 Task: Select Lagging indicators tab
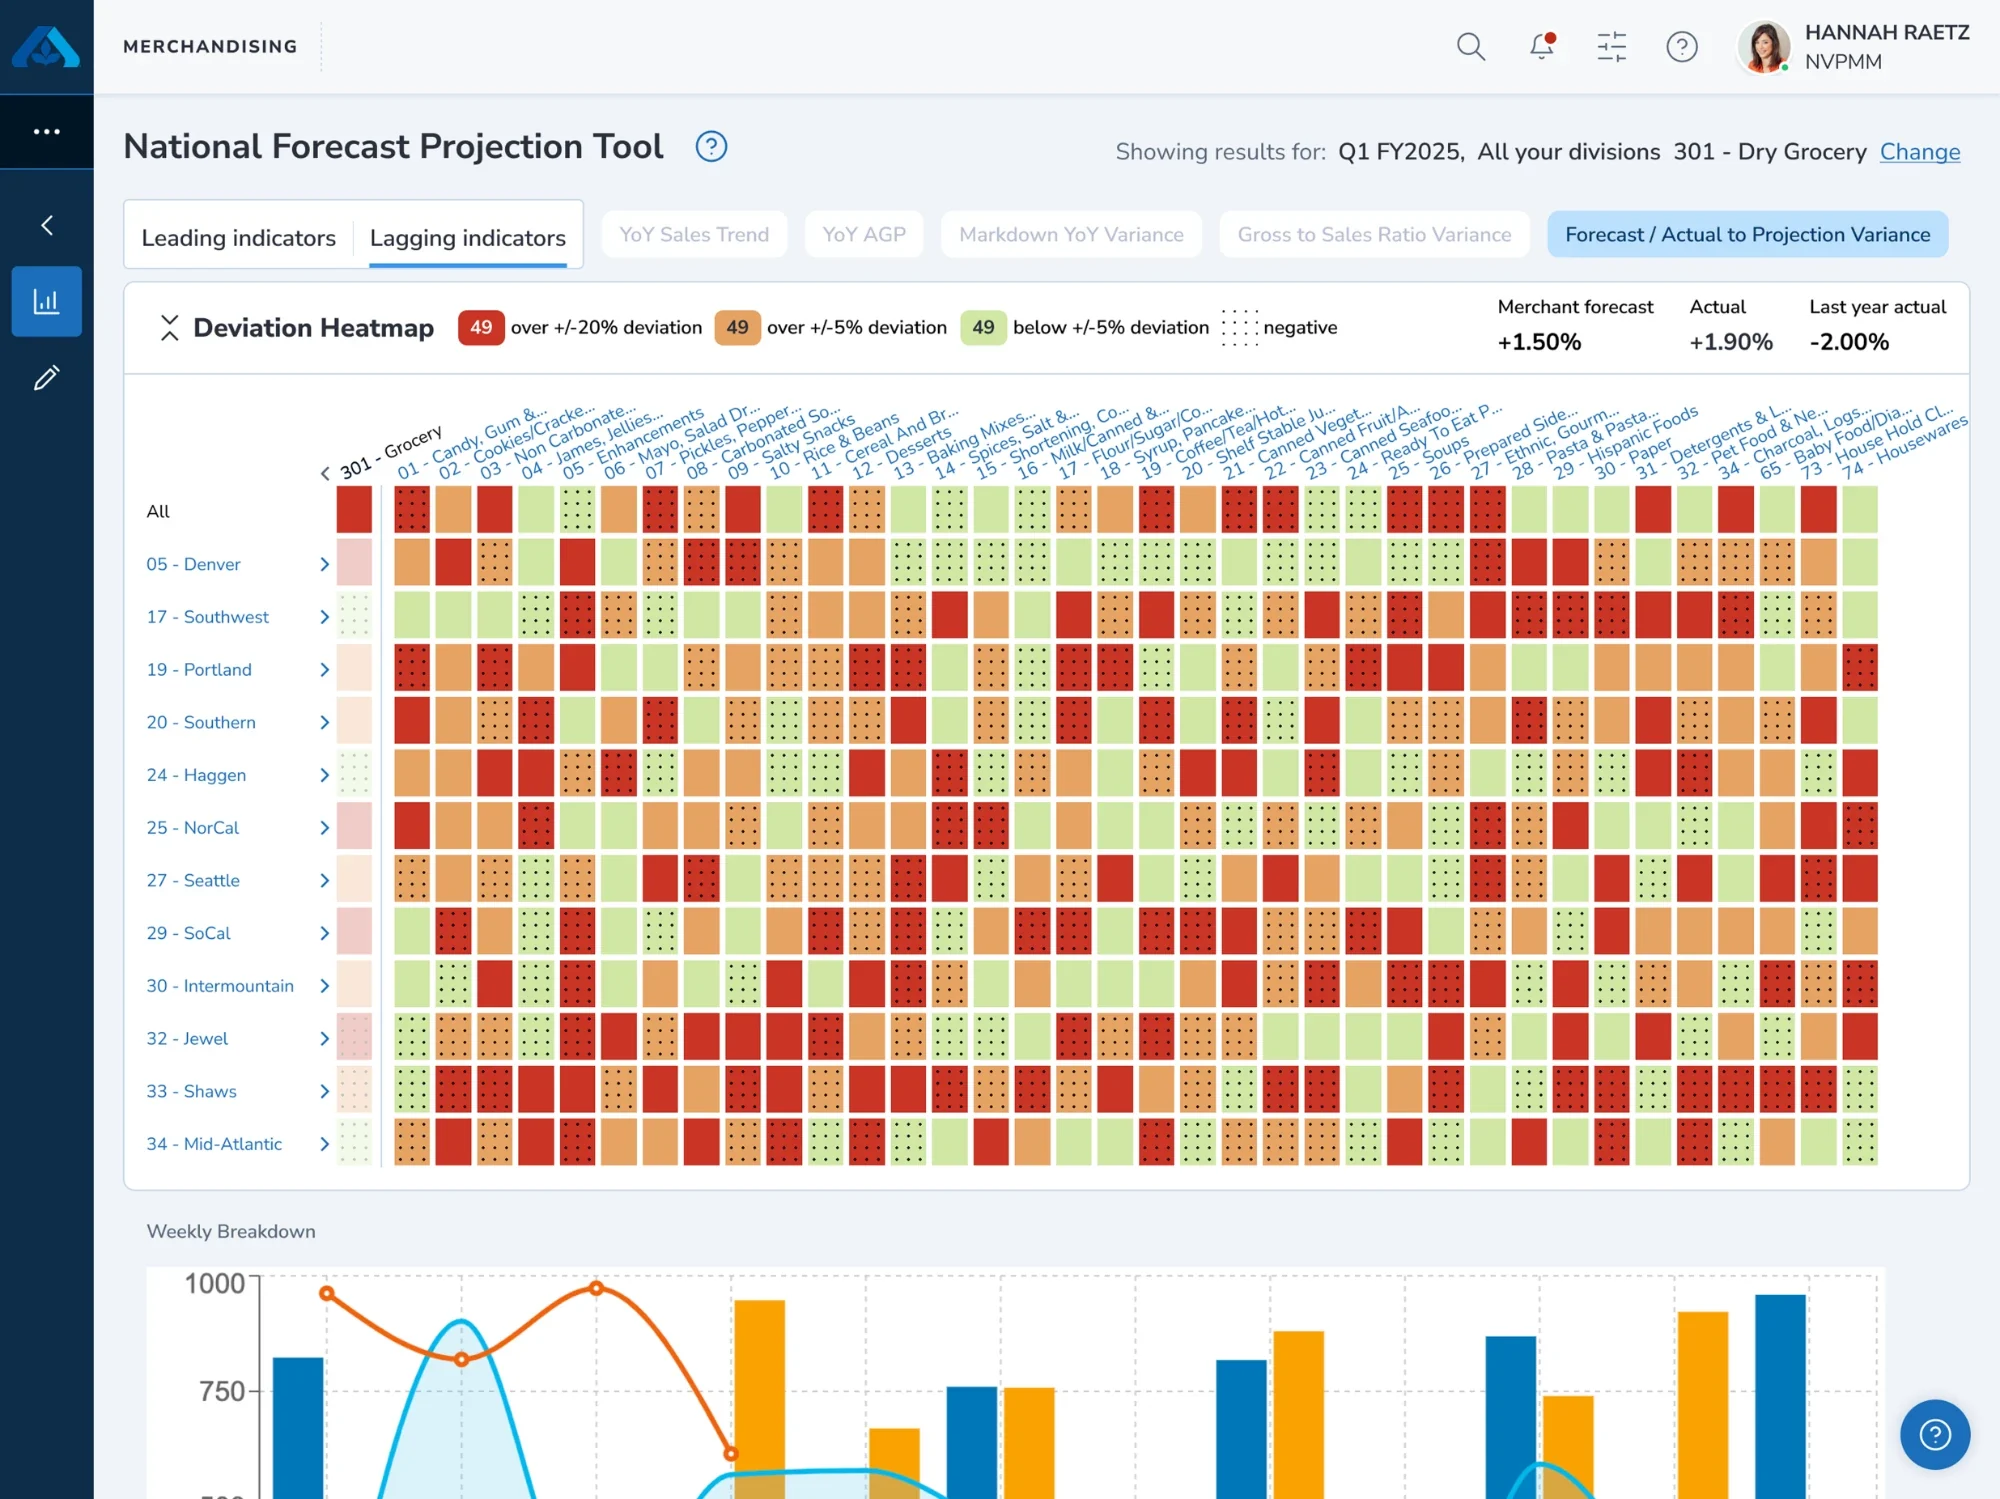point(468,238)
